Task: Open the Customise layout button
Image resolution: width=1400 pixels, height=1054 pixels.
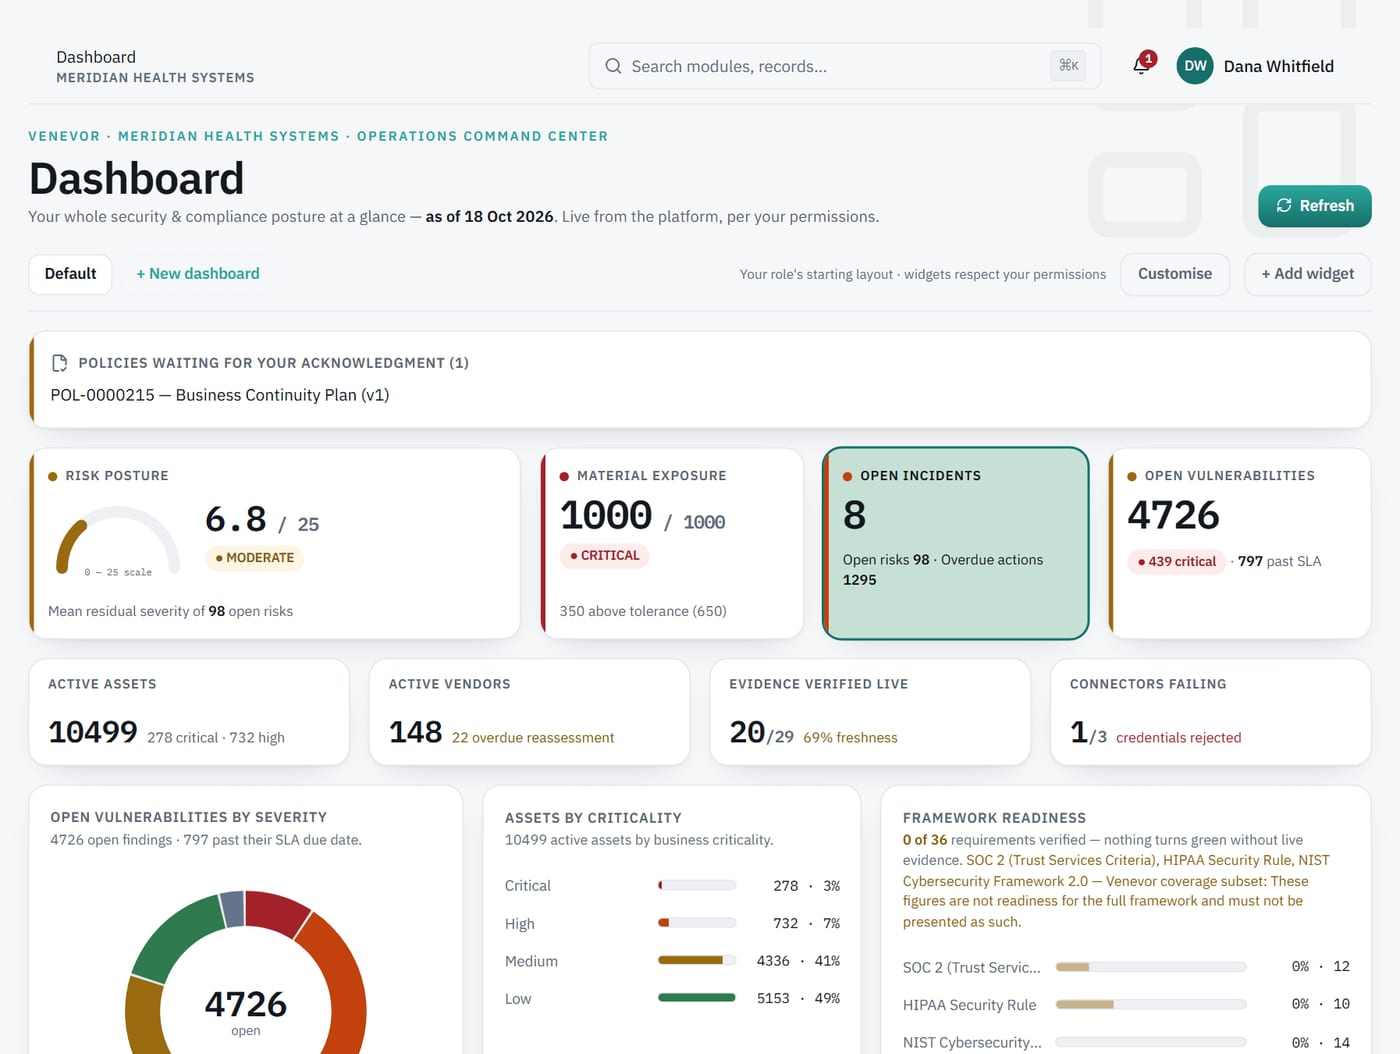Action: (x=1175, y=274)
